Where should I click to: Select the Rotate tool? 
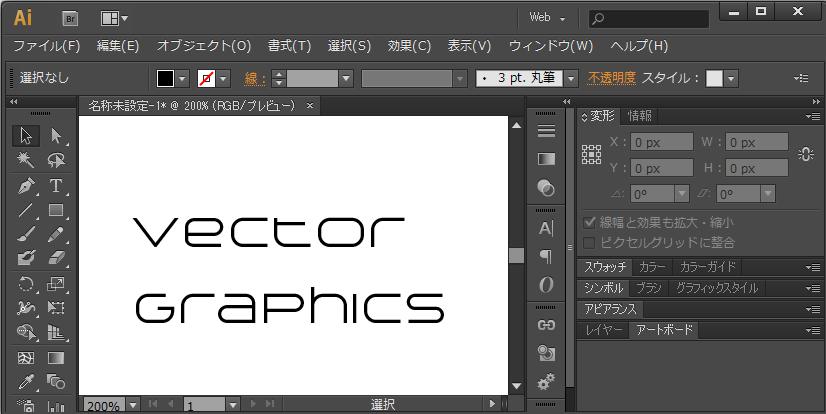click(27, 284)
